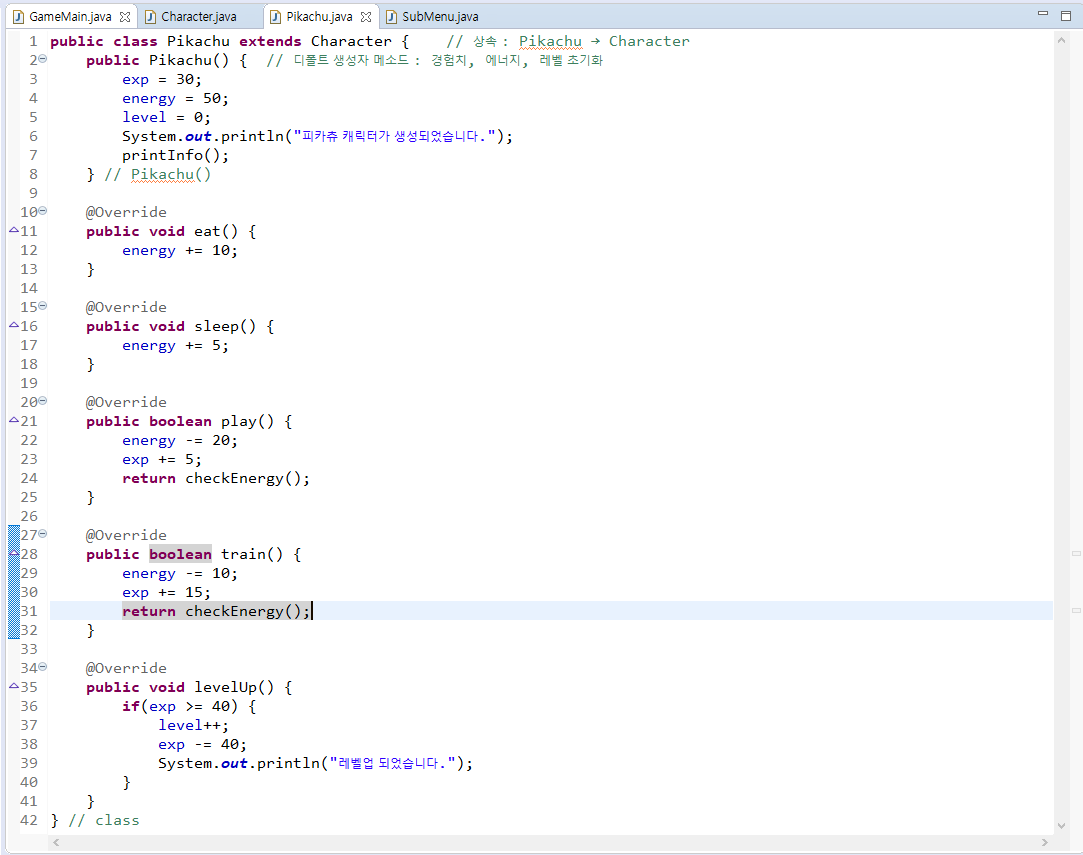The height and width of the screenshot is (855, 1083).
Task: Collapse the sleep() method fold at line 15
Action: click(43, 305)
